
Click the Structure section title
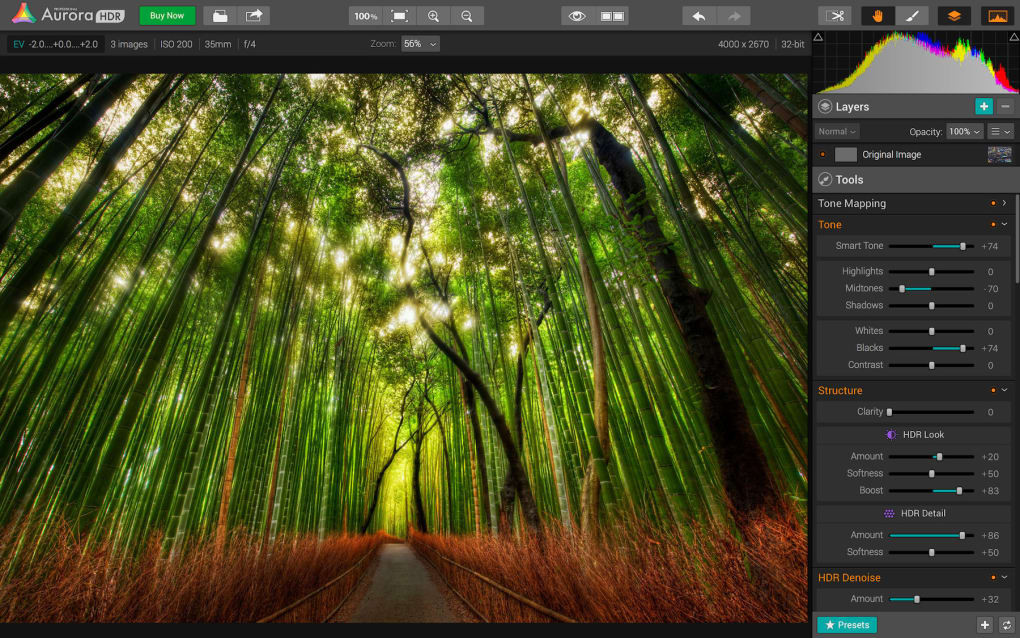pos(840,390)
